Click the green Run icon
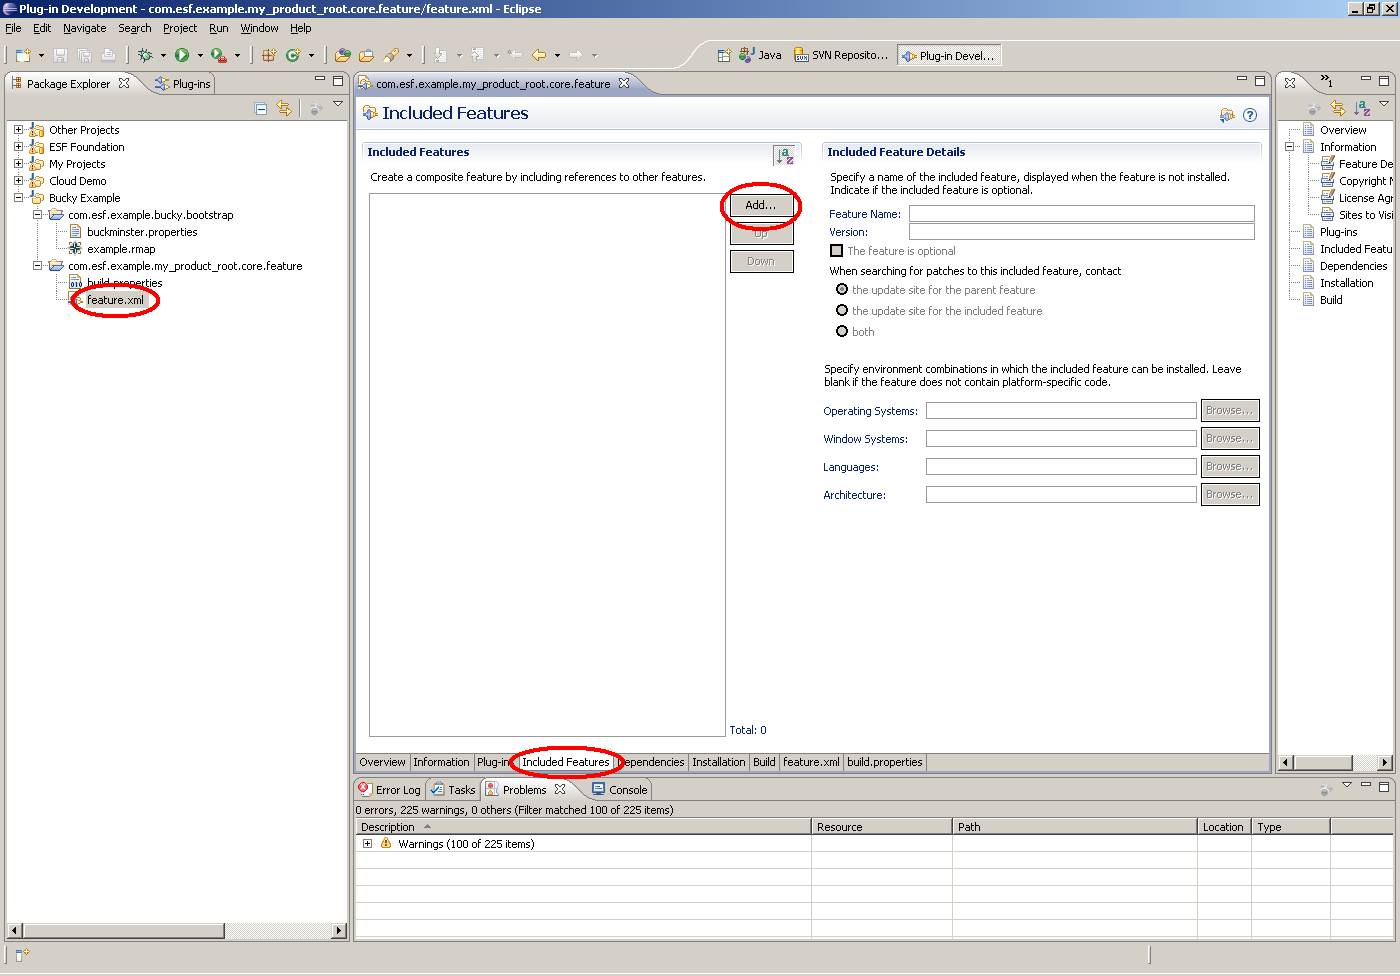 tap(182, 55)
